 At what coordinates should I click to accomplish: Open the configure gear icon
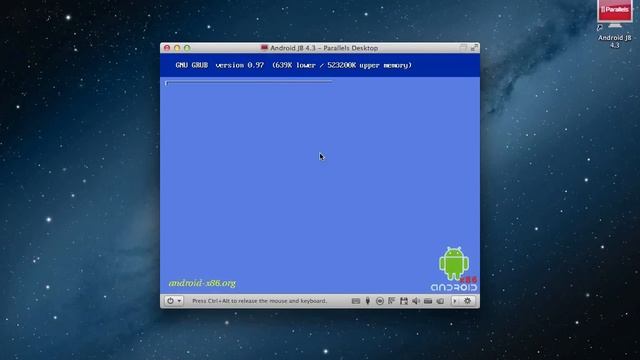pyautogui.click(x=467, y=301)
